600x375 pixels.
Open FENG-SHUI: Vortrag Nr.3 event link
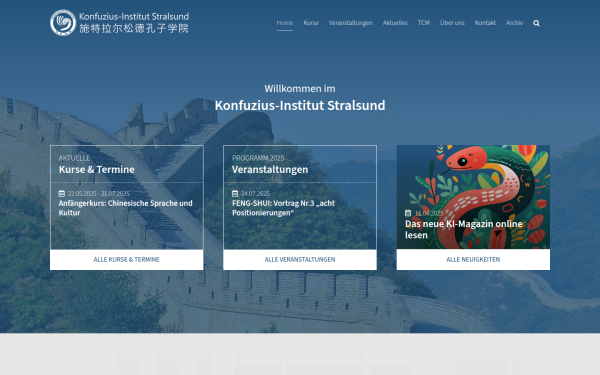(x=283, y=208)
